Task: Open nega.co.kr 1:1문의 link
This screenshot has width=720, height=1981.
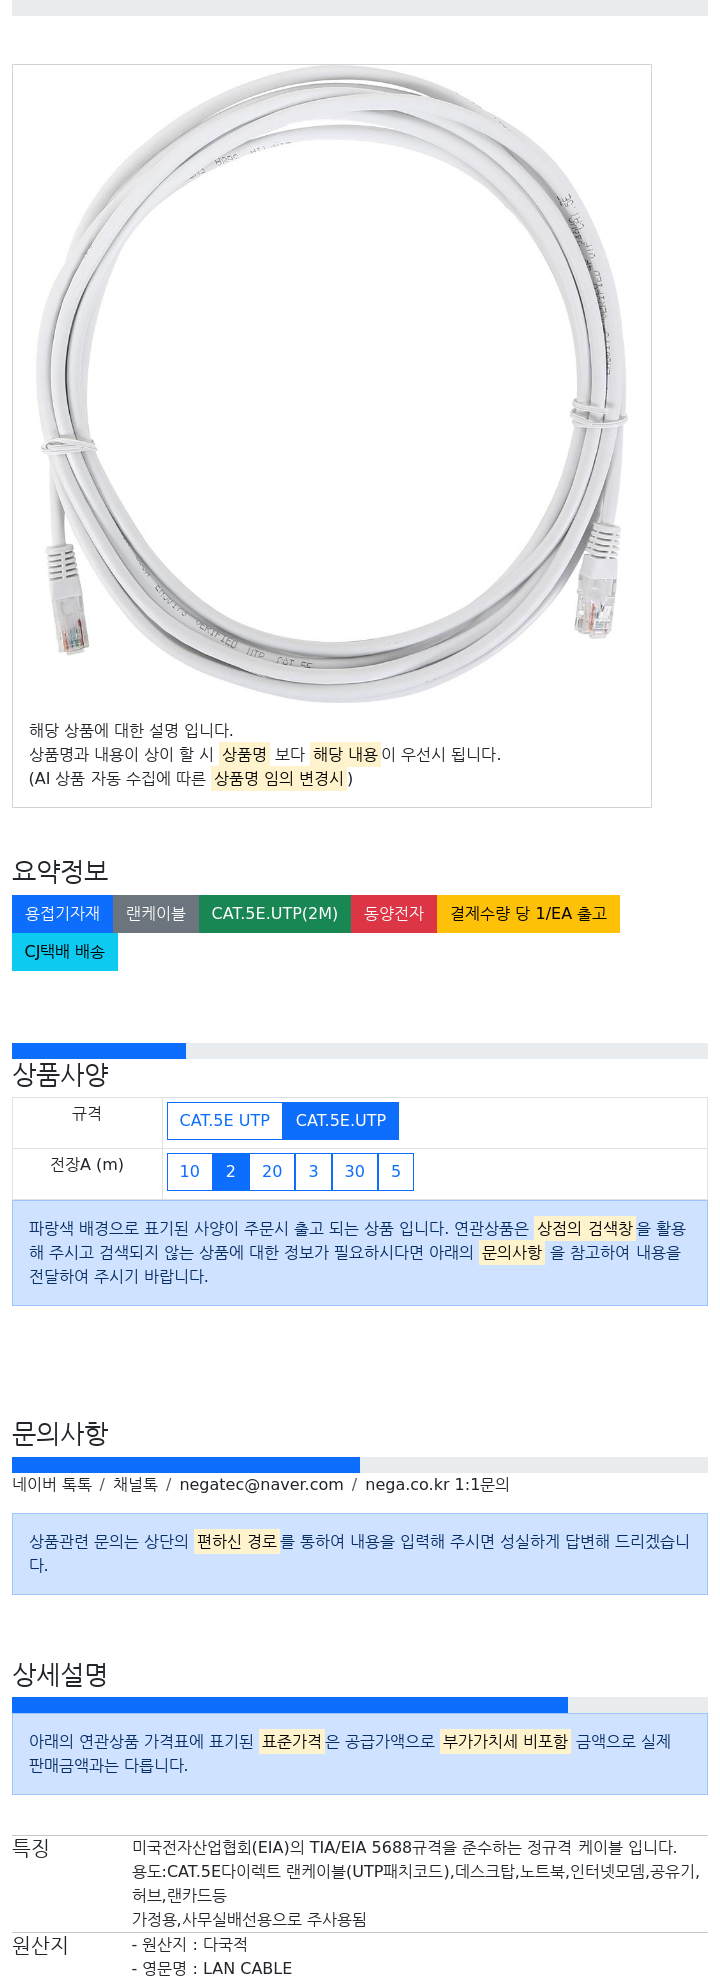Action: (437, 1485)
